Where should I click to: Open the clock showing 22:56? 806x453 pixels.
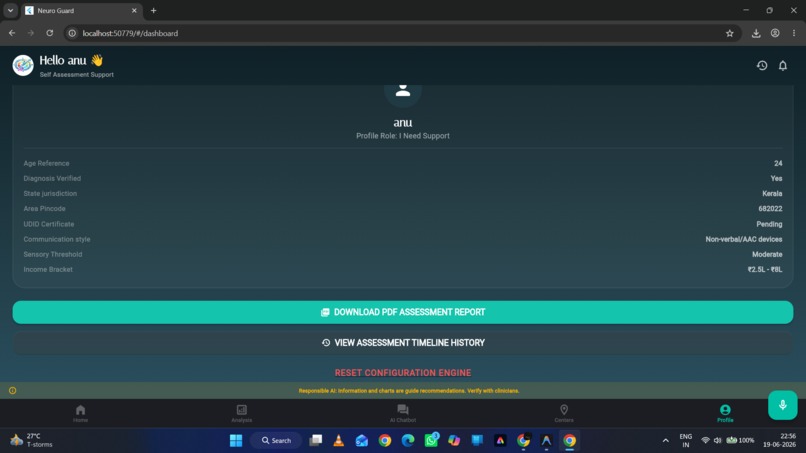click(x=779, y=440)
